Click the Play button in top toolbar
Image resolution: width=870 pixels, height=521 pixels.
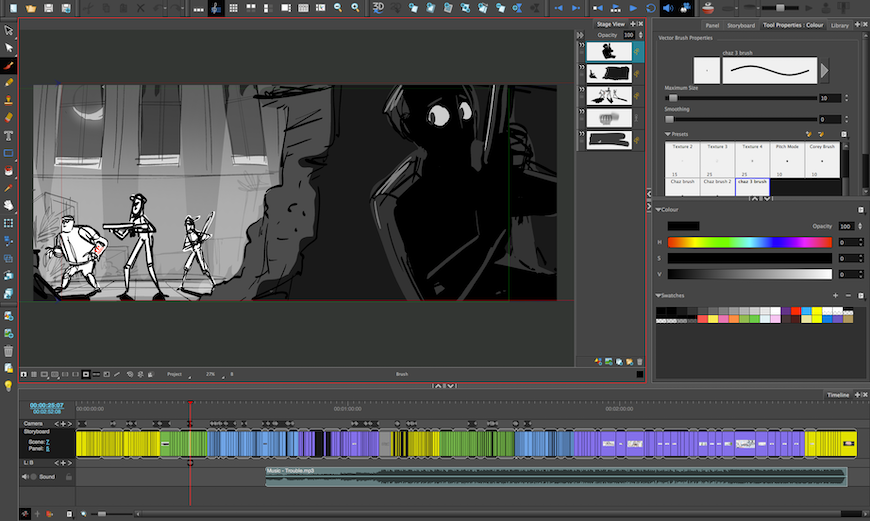[x=633, y=8]
